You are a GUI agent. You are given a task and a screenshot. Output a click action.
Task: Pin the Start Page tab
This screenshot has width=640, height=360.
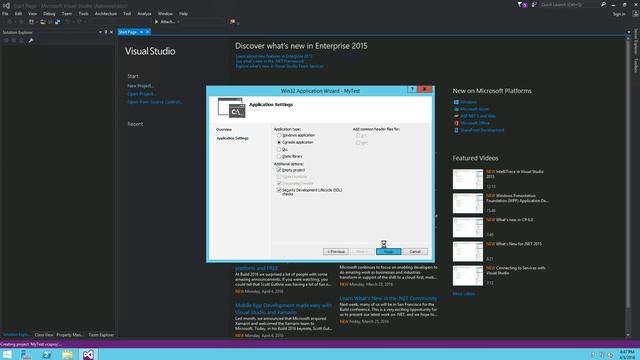pyautogui.click(x=142, y=32)
